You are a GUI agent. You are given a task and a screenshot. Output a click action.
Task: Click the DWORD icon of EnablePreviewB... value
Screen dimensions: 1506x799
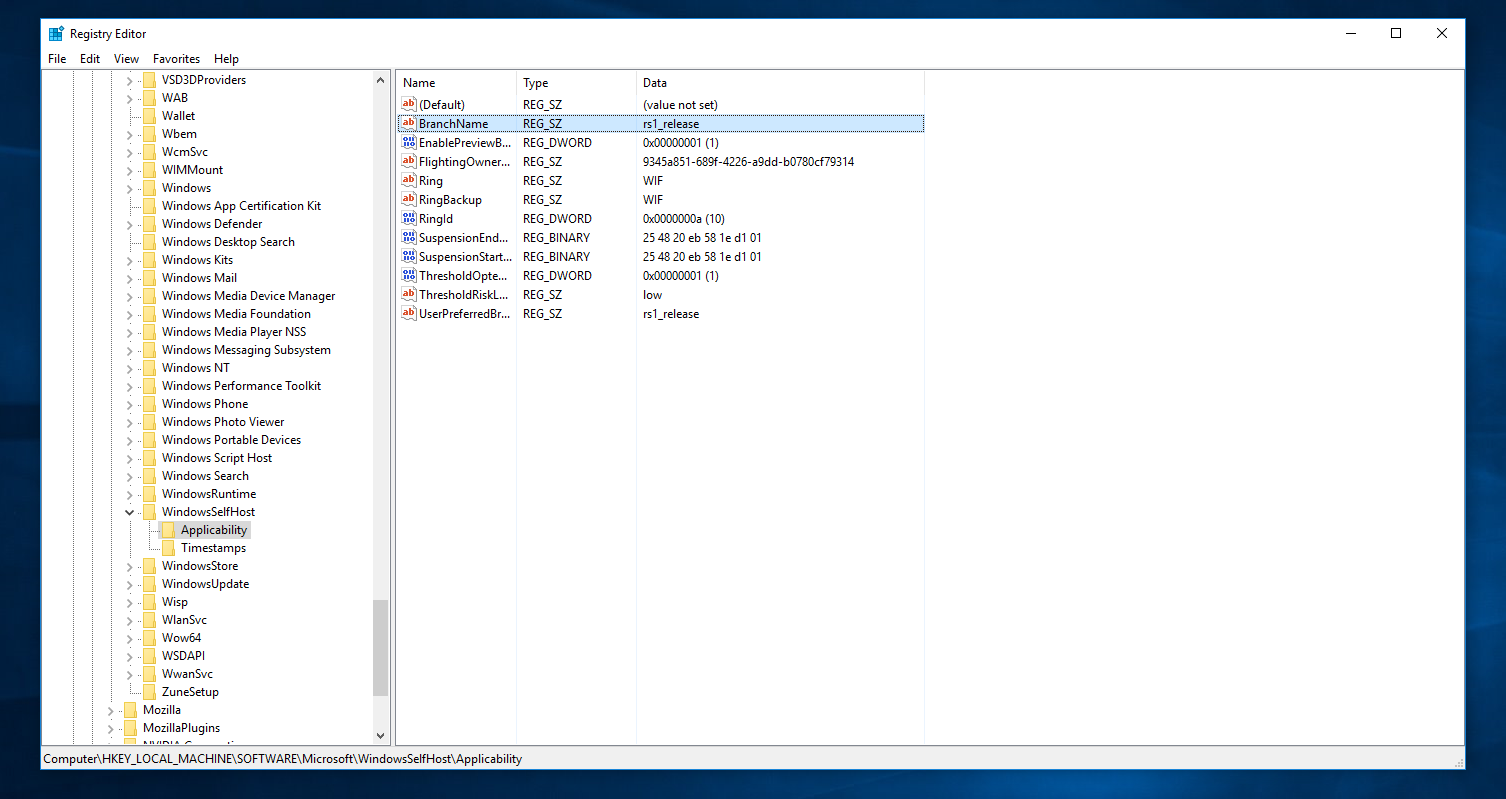tap(408, 143)
